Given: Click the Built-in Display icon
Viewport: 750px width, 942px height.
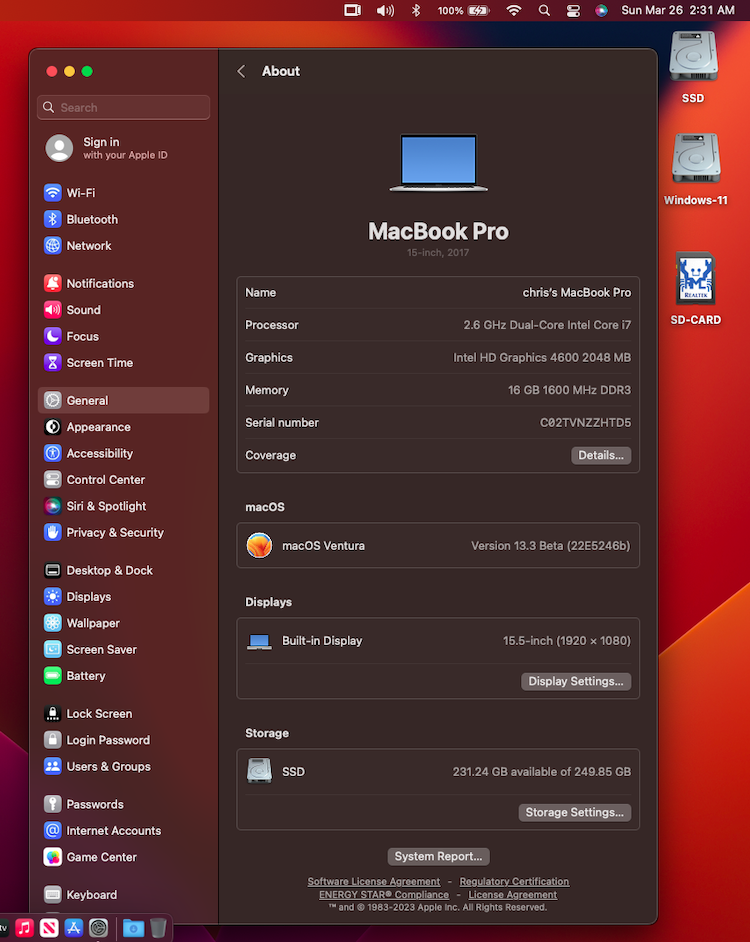Looking at the screenshot, I should 260,642.
